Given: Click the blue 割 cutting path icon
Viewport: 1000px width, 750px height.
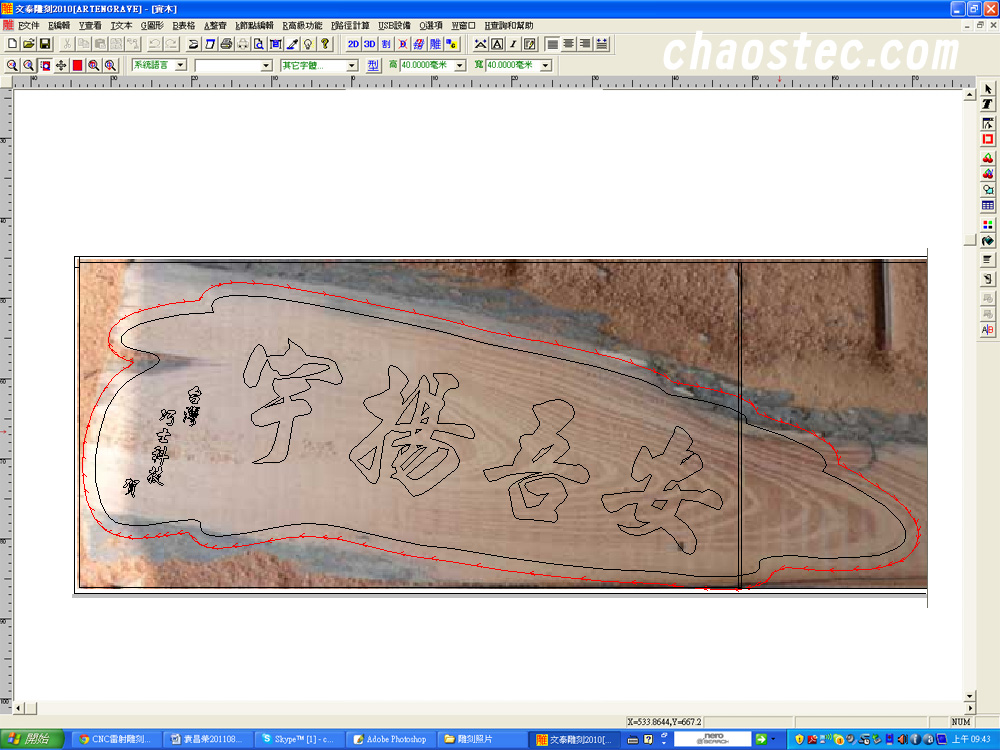Looking at the screenshot, I should click(386, 44).
